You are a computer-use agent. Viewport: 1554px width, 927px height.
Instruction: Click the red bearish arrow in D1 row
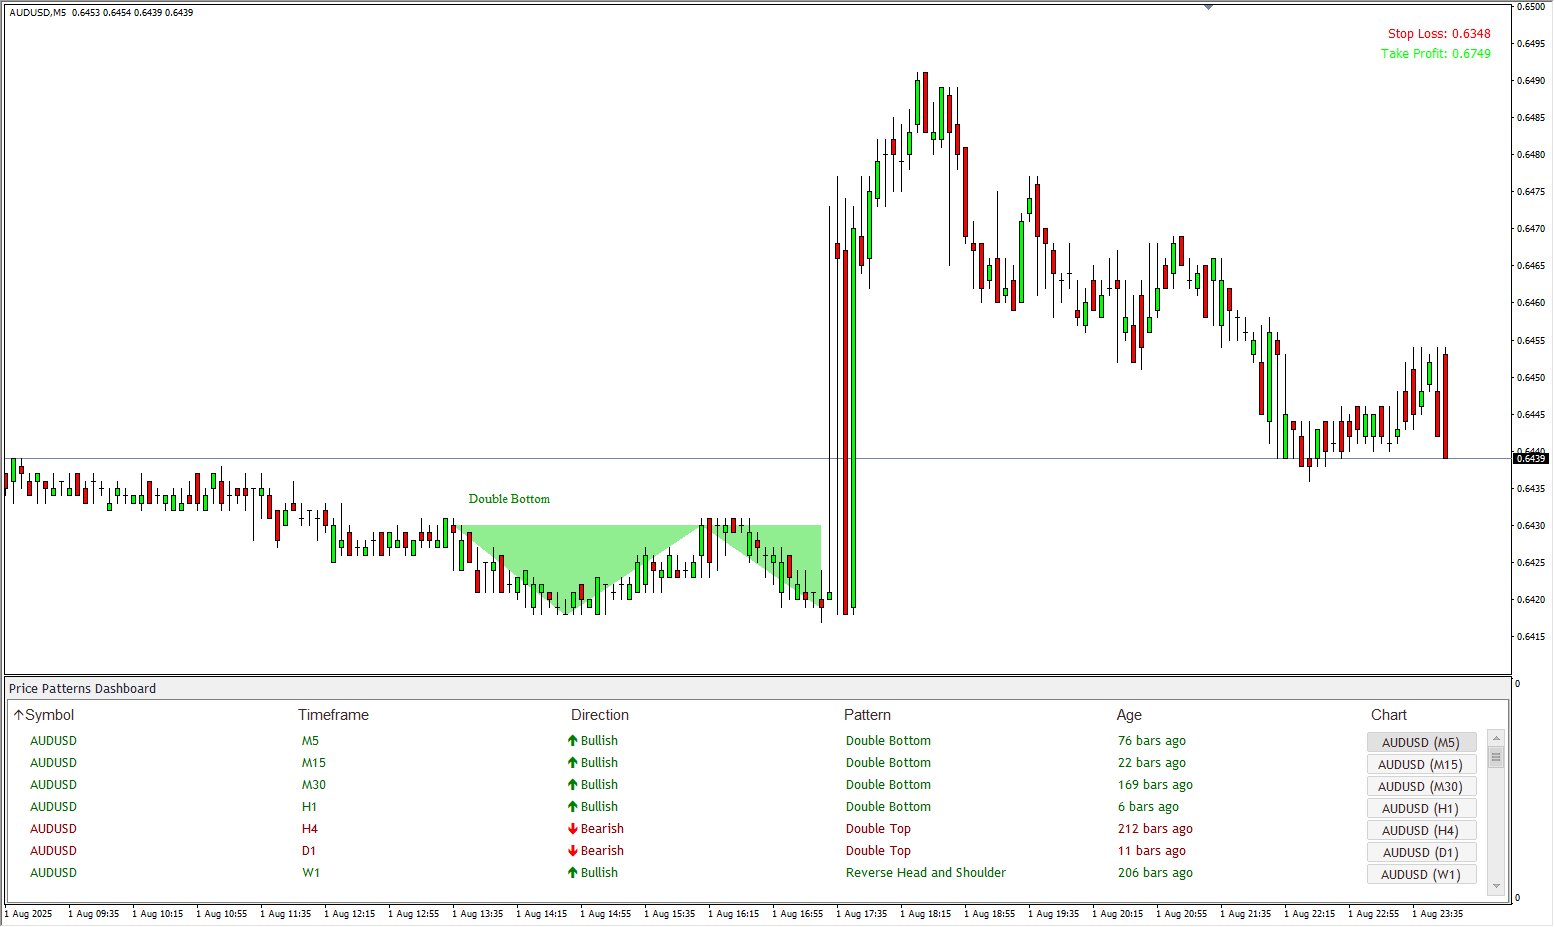[573, 851]
